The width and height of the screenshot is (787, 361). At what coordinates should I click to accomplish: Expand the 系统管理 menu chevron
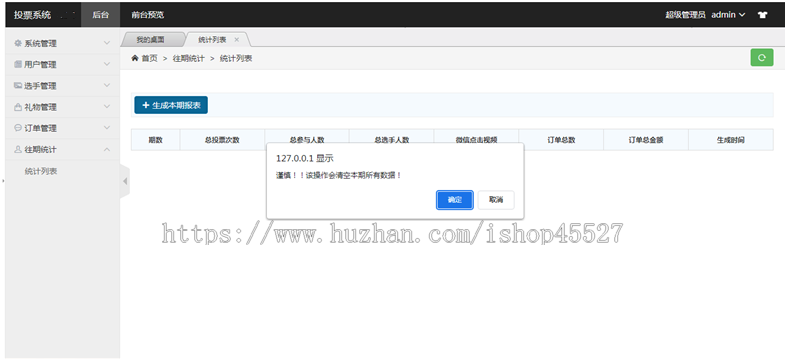[107, 43]
